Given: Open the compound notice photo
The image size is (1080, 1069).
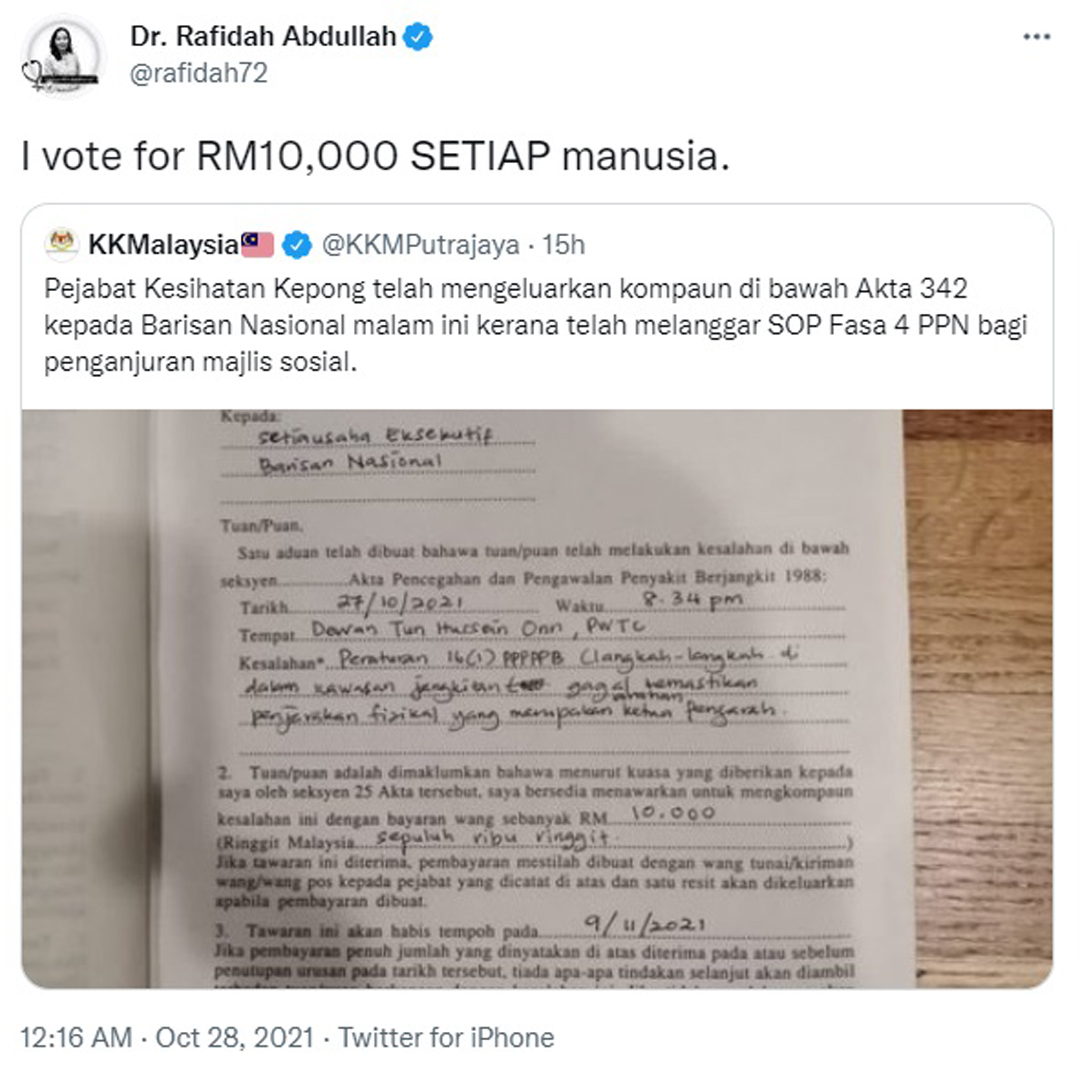Looking at the screenshot, I should coord(537,698).
